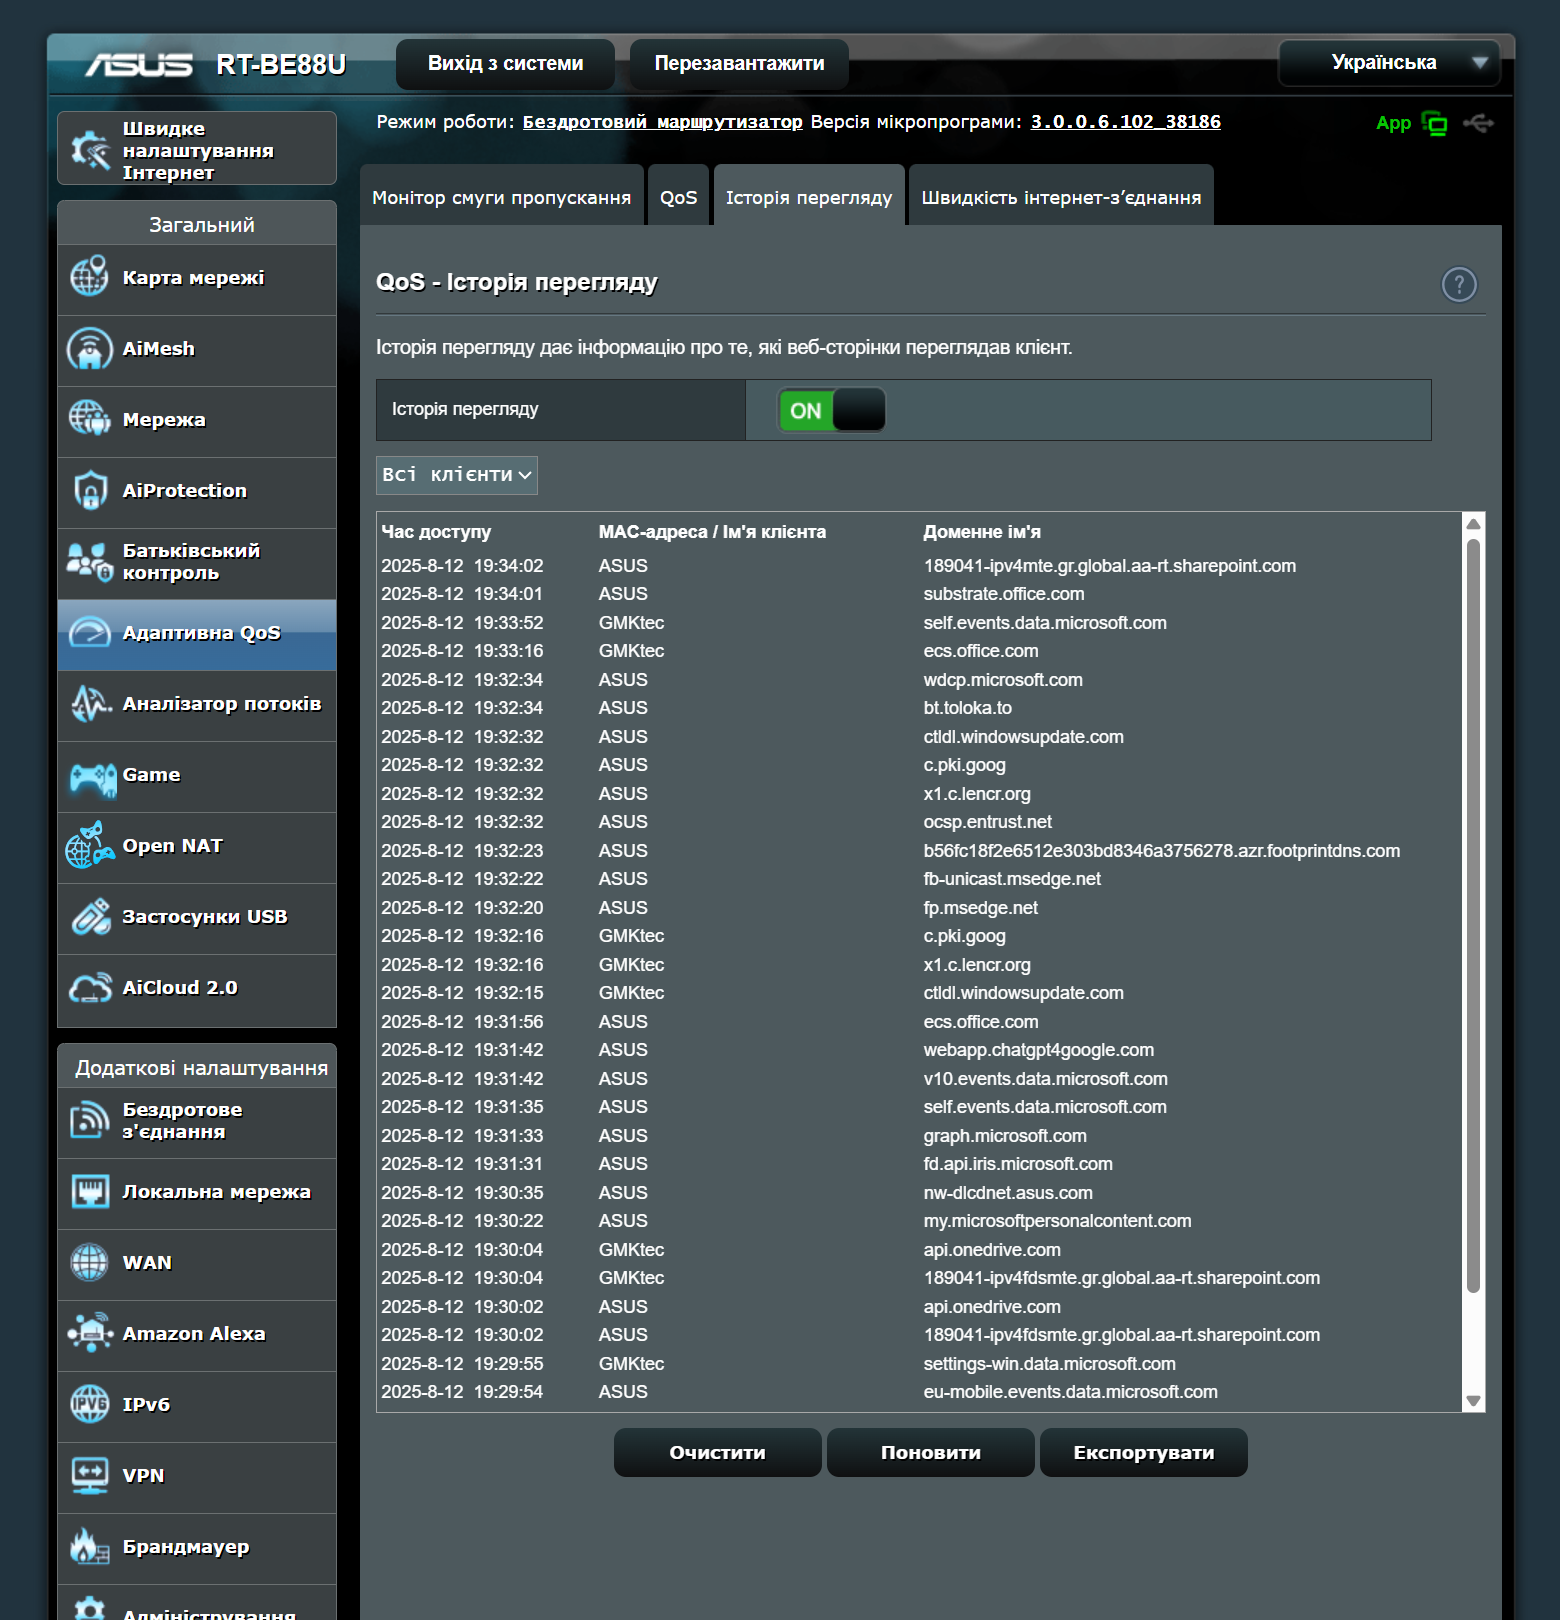Click the IPv6 icon in sidebar

pyautogui.click(x=90, y=1404)
